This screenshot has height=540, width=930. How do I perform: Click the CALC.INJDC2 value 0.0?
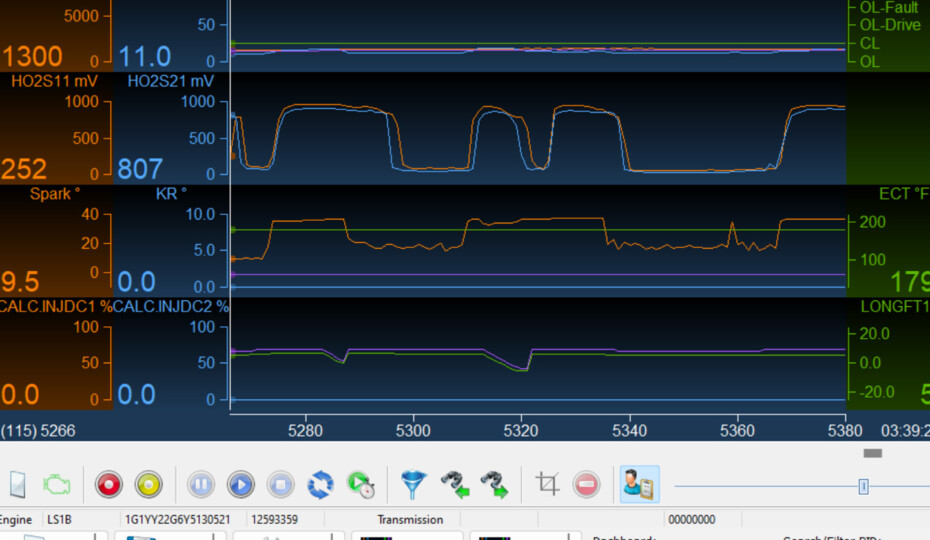click(x=136, y=395)
